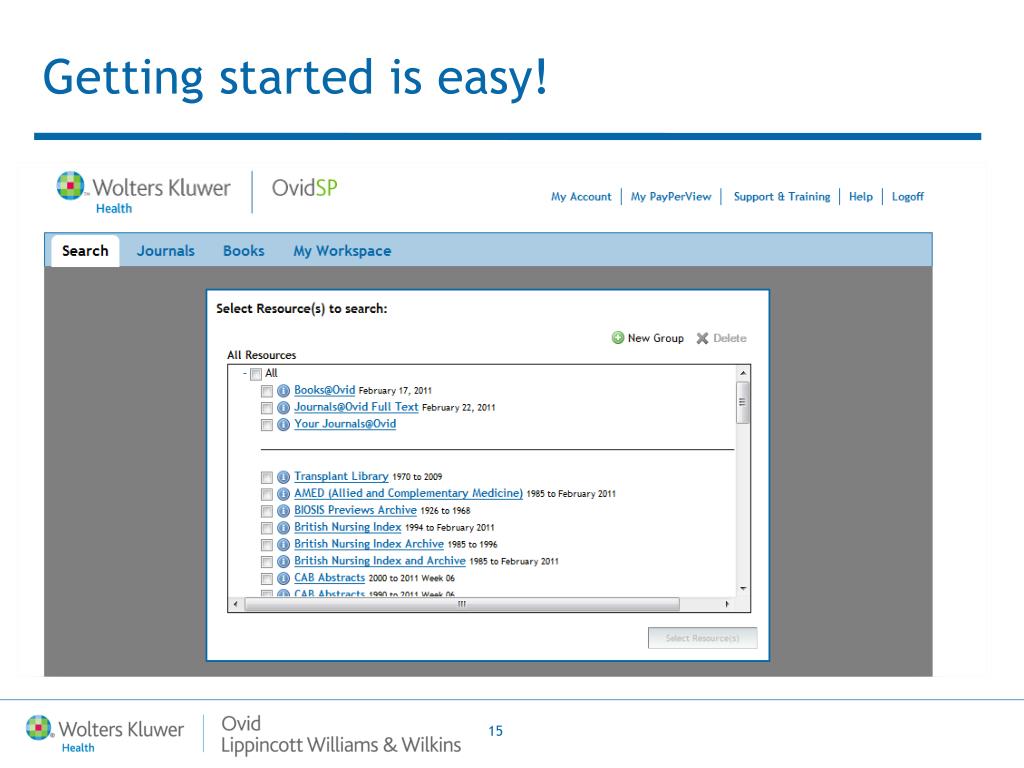Click the info icon beside Books@Ovid
The image size is (1024, 768).
[x=283, y=391]
